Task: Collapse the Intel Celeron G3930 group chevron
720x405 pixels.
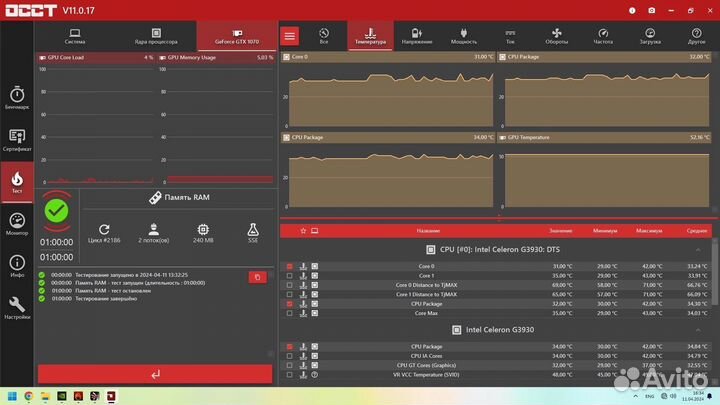Action: (x=698, y=330)
